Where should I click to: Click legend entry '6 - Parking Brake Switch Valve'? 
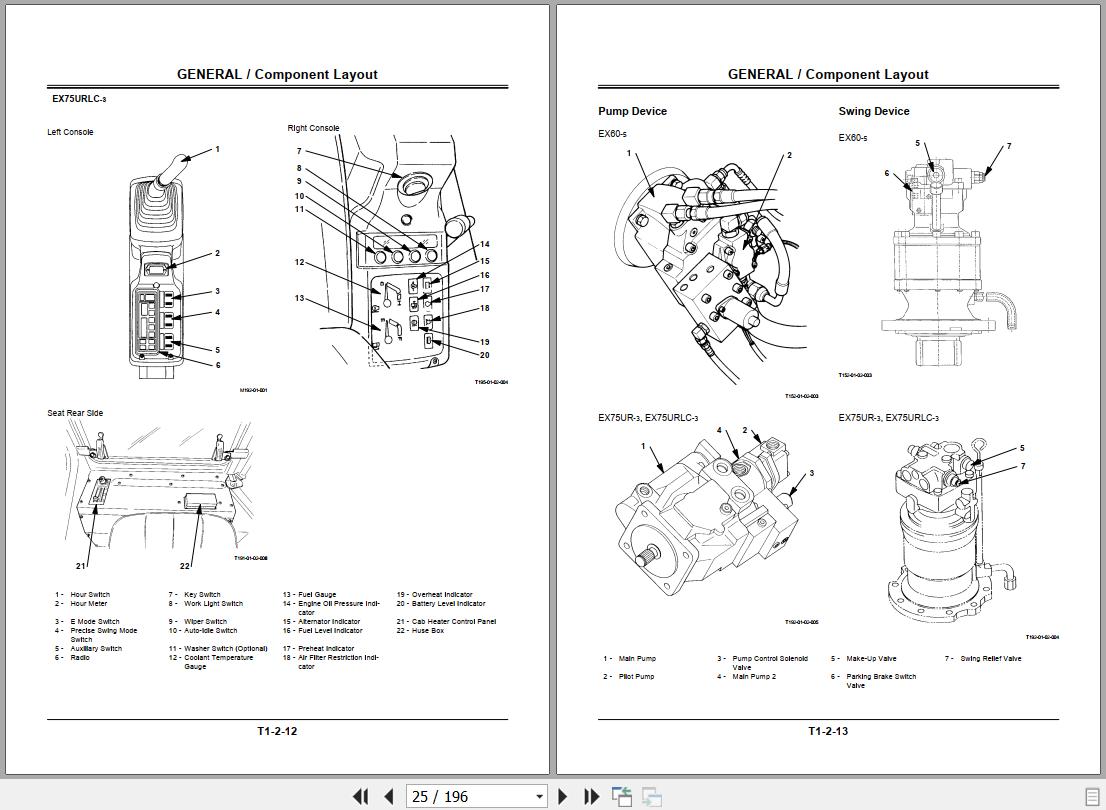point(873,681)
